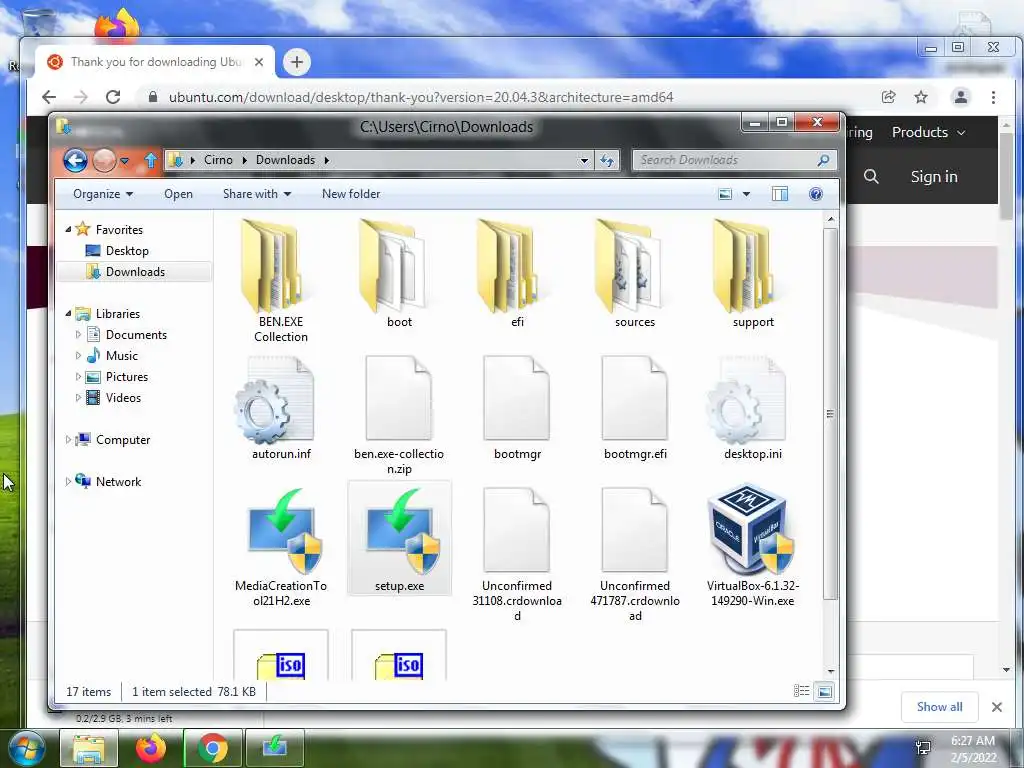Open the sources folder
Image resolution: width=1024 pixels, height=768 pixels.
click(x=635, y=274)
